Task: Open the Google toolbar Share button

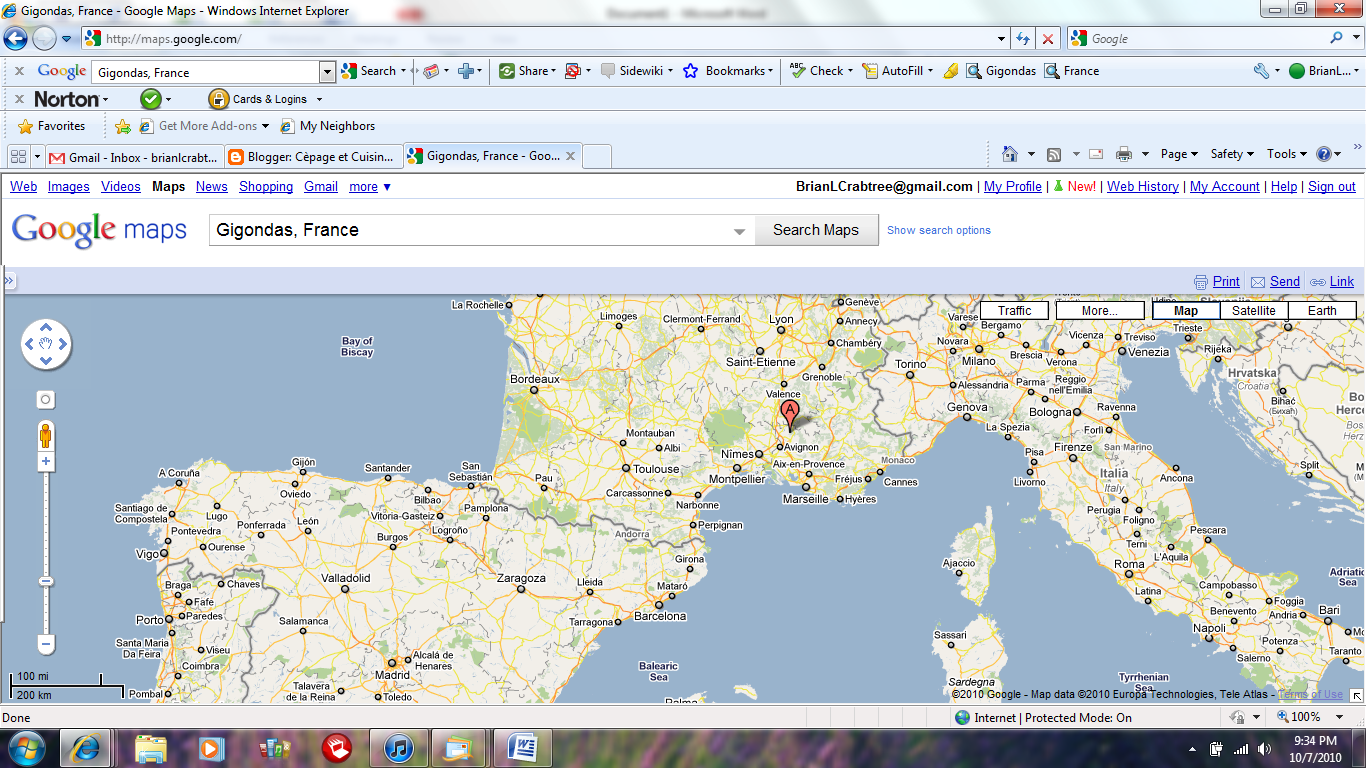Action: pos(525,71)
